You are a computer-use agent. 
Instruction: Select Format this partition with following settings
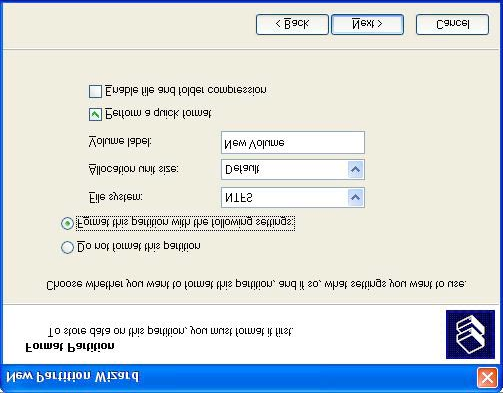point(67,223)
